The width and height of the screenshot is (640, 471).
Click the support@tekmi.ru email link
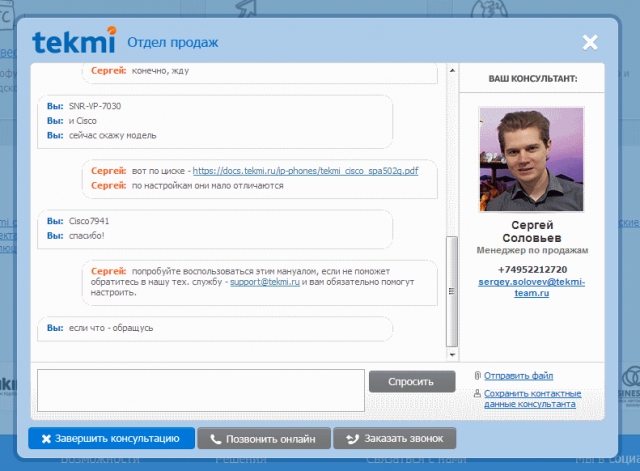[264, 282]
